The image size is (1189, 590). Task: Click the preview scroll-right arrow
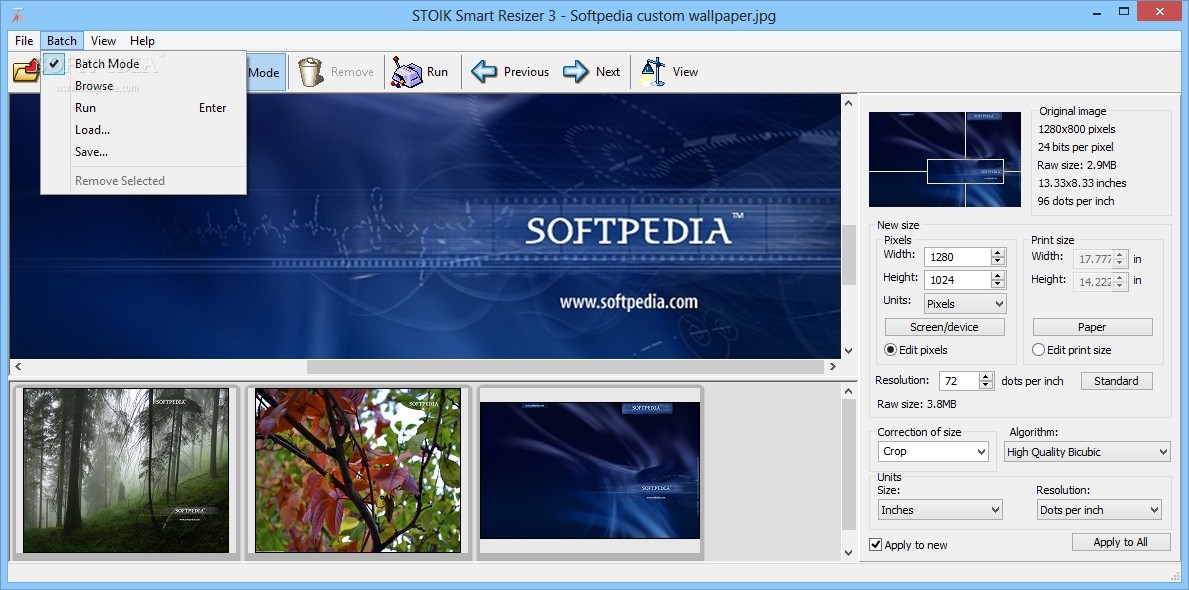(832, 366)
